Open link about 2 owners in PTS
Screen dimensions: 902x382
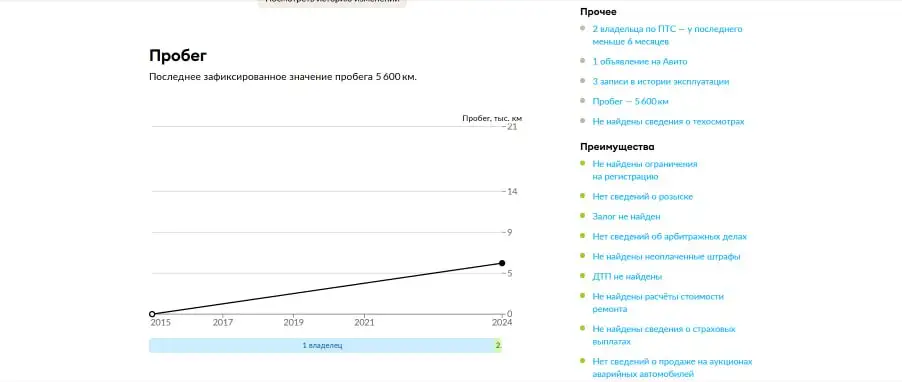point(667,35)
